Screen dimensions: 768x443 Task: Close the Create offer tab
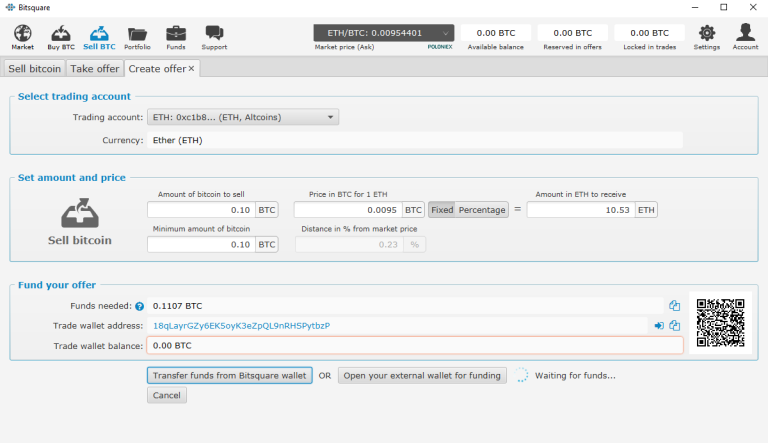click(x=191, y=68)
